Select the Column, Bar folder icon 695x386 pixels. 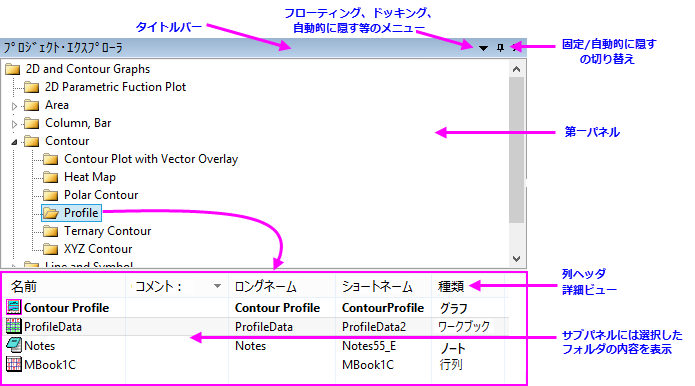tap(31, 123)
